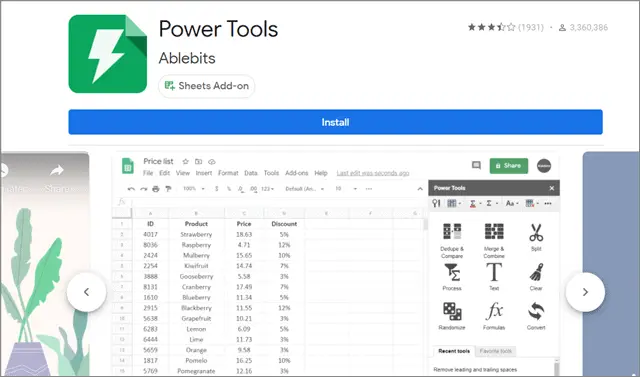Open the 123 number format dropdown
The image size is (640, 377).
click(268, 189)
